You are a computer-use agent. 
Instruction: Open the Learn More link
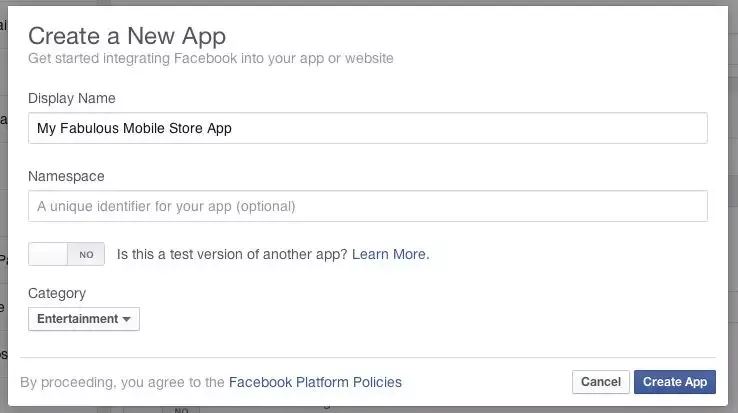click(x=390, y=254)
